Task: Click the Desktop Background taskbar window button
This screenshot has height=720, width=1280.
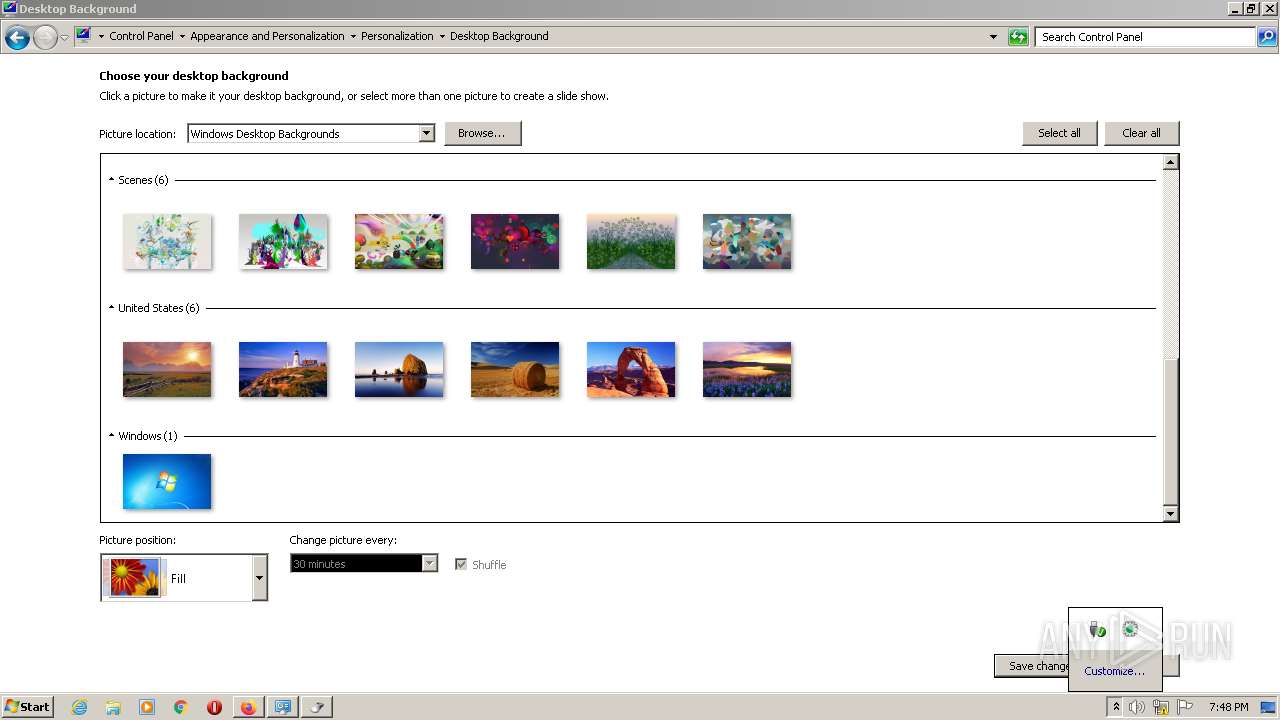Action: pos(283,707)
